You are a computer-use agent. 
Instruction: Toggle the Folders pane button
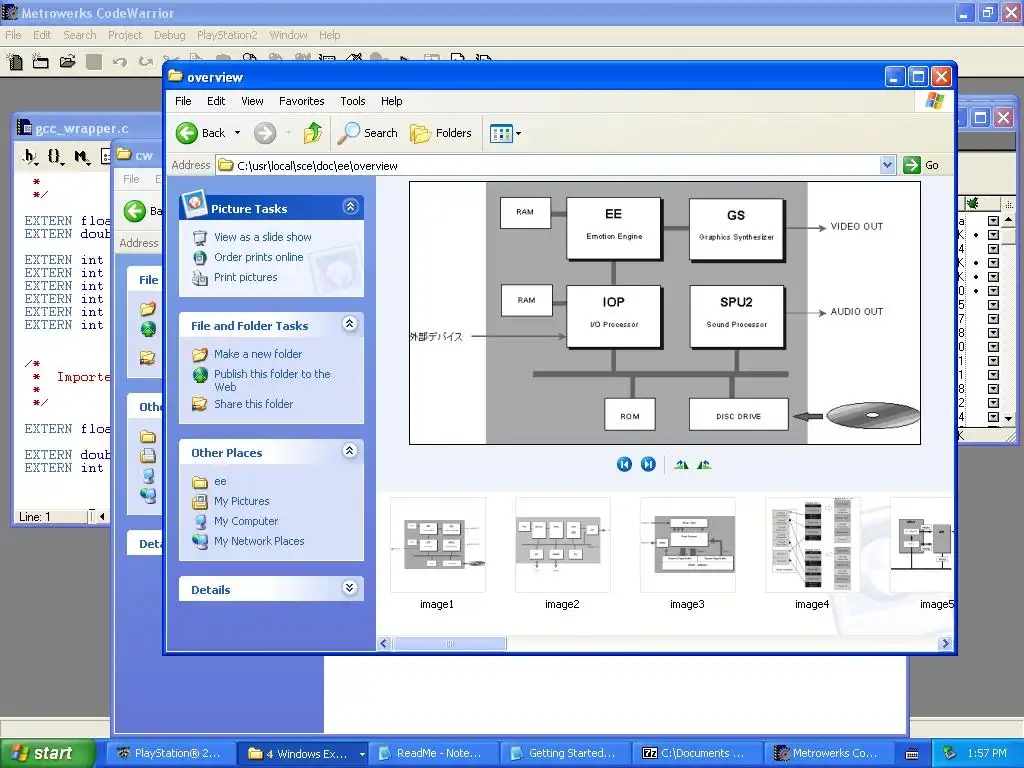pyautogui.click(x=441, y=133)
